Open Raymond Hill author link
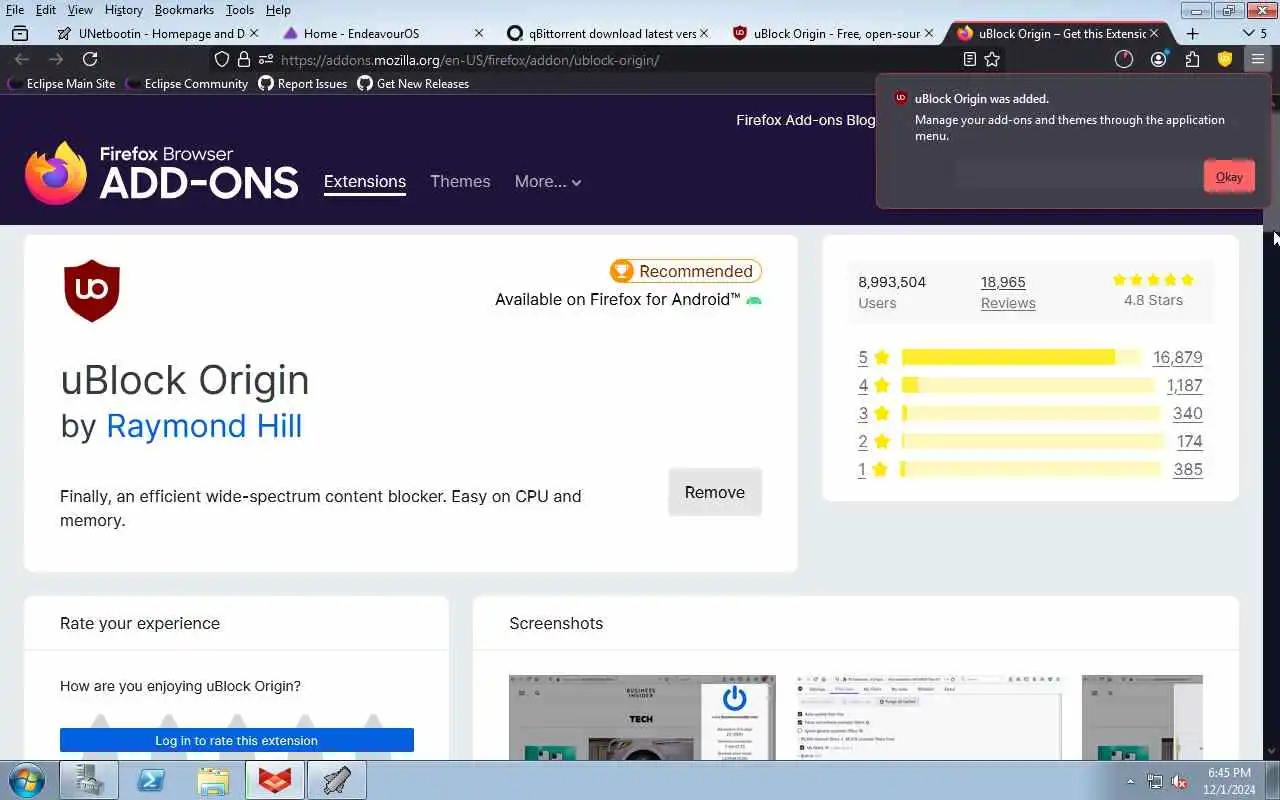 pyautogui.click(x=204, y=426)
